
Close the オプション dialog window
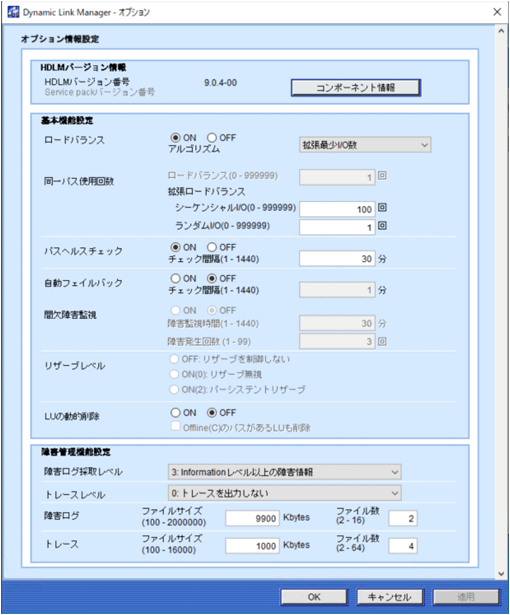(497, 12)
